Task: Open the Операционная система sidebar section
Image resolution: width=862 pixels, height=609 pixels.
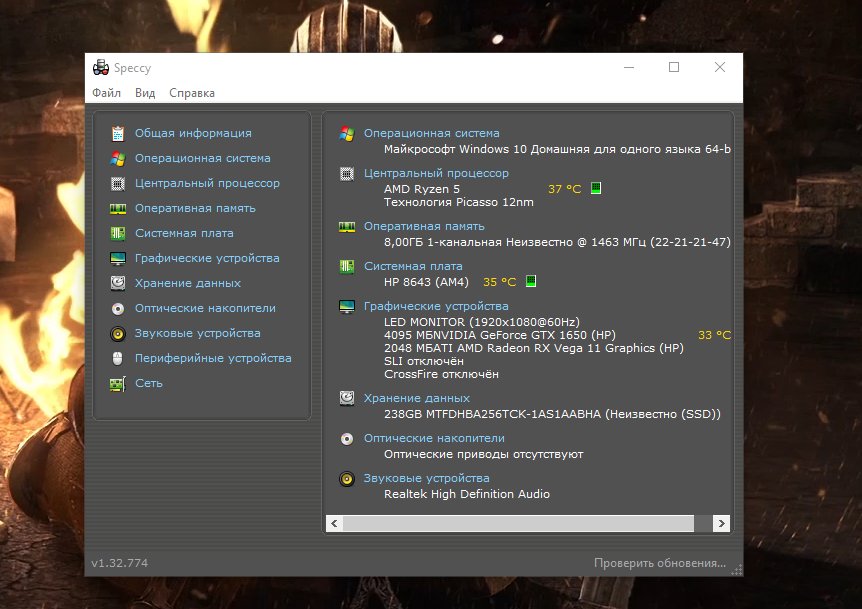Action: coord(203,158)
